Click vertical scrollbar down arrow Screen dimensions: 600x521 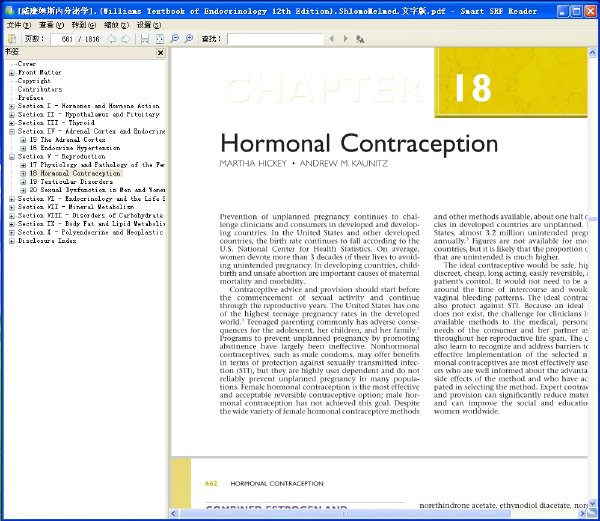coord(592,504)
